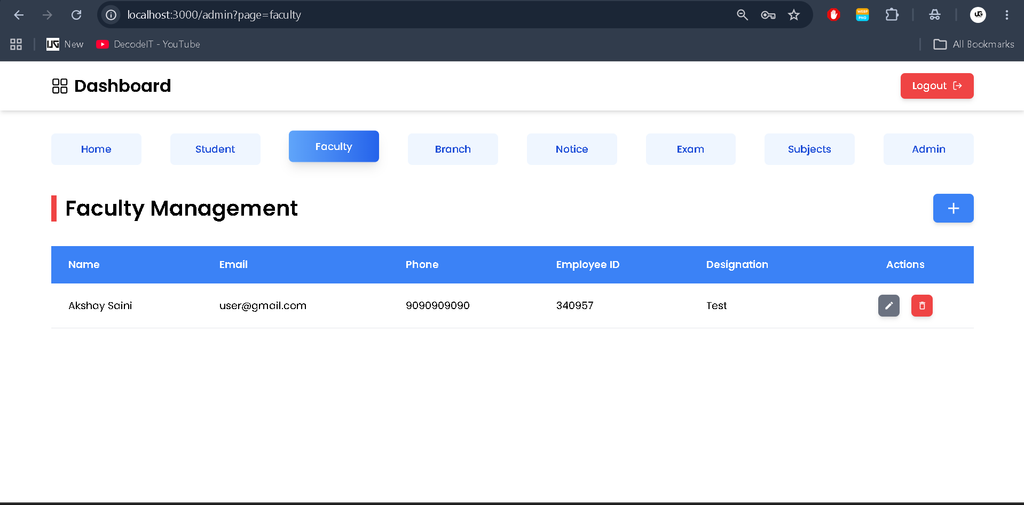Bookmark this page with the star
The image size is (1024, 505).
point(793,14)
